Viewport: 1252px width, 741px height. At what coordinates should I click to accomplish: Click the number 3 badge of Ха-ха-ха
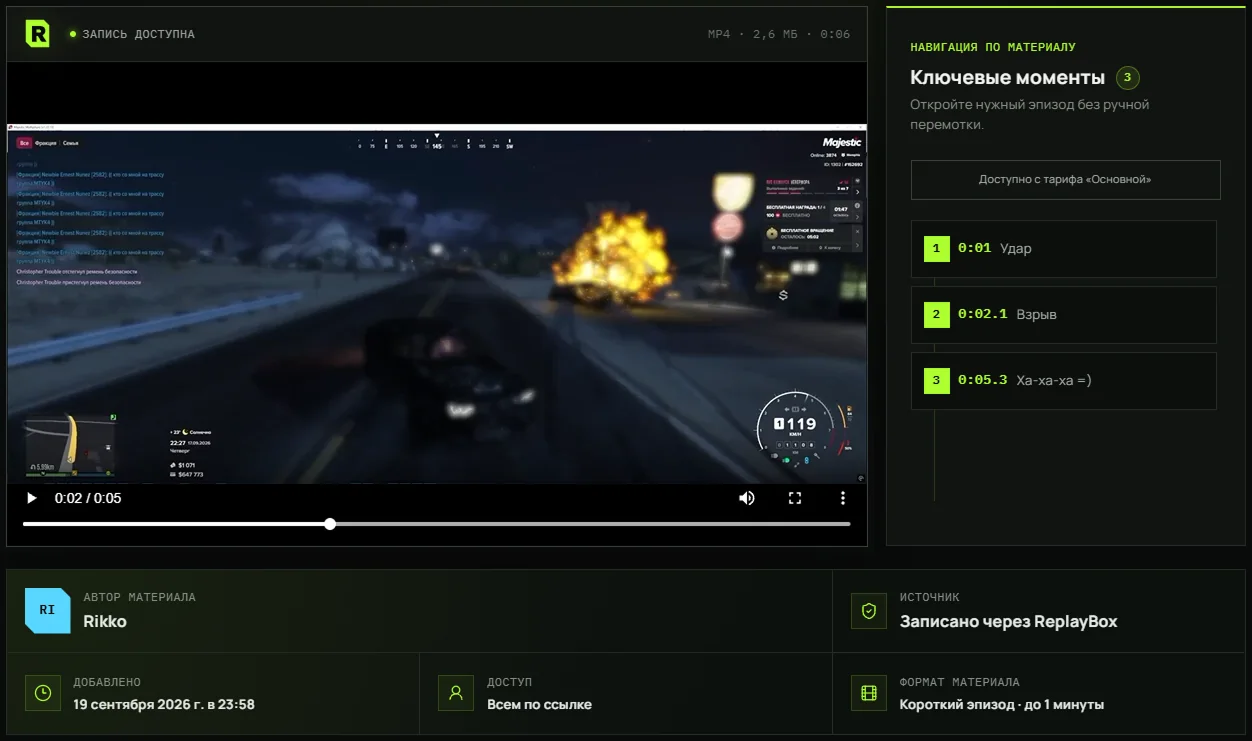pyautogui.click(x=936, y=381)
